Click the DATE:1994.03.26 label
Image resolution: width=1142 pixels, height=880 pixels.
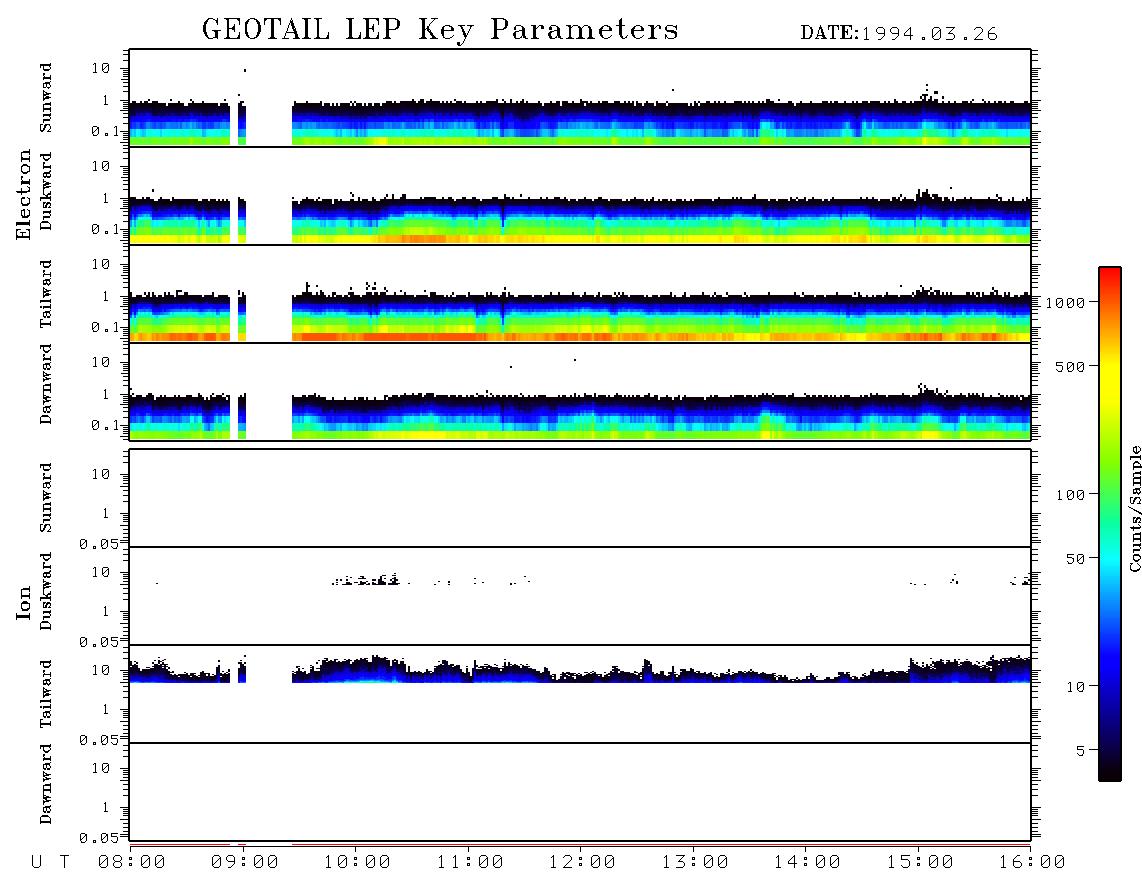click(x=899, y=34)
